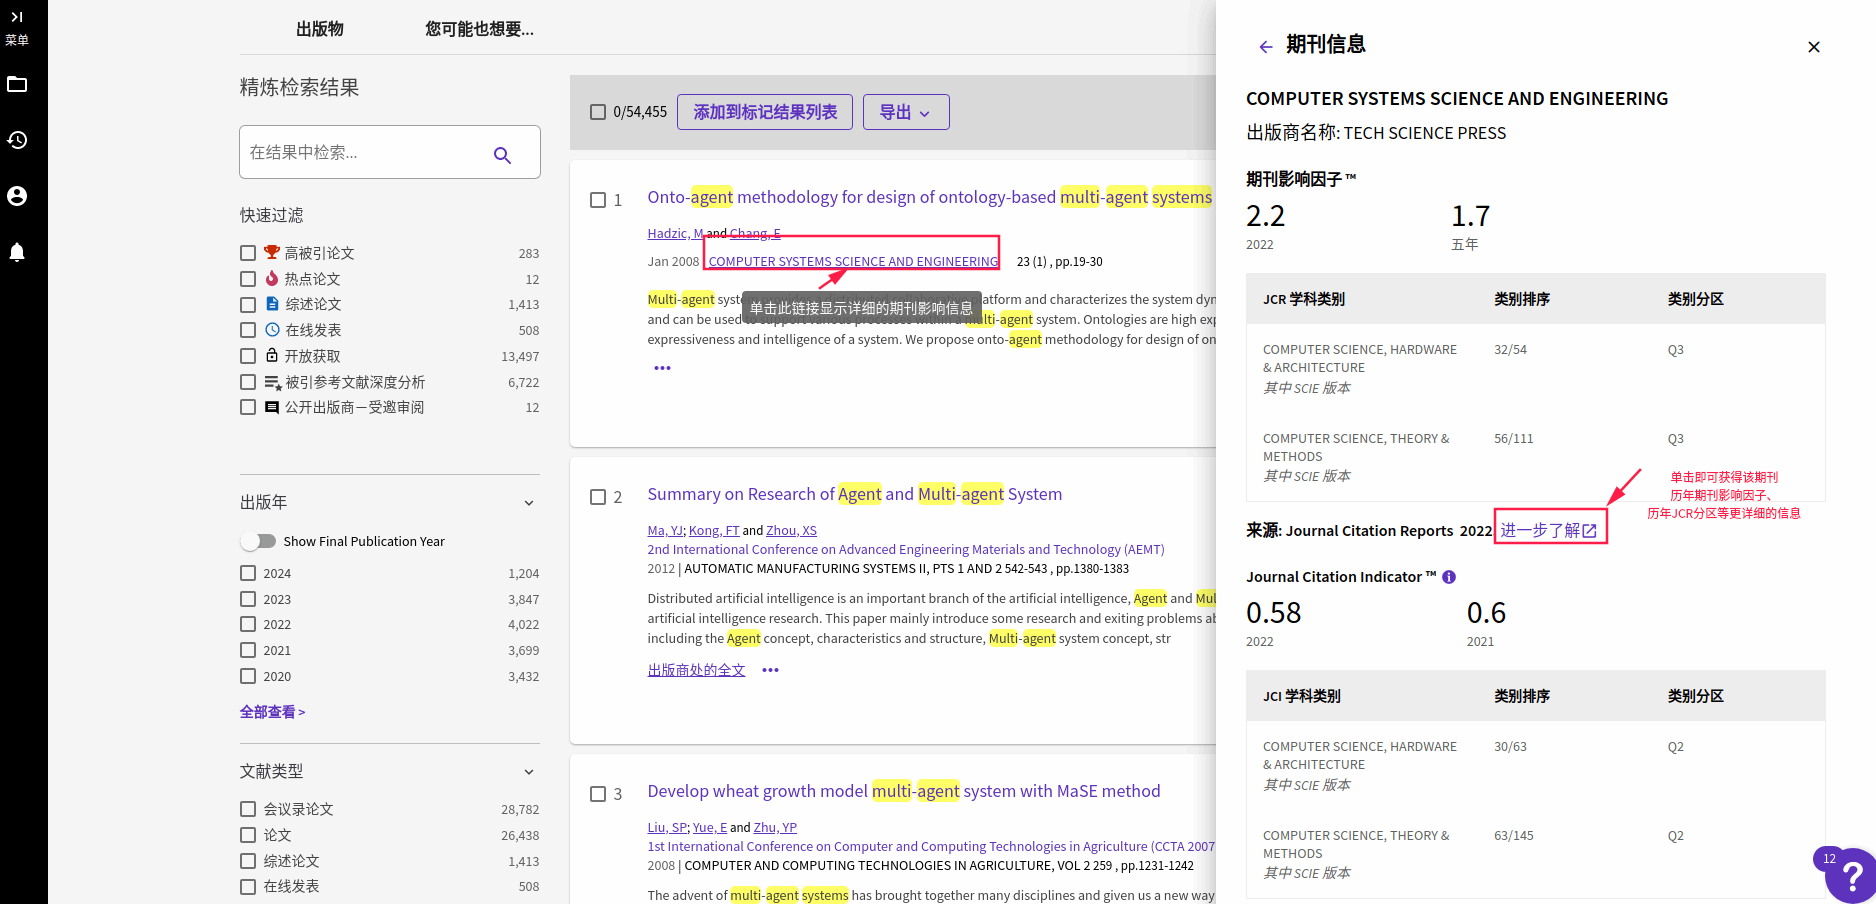
Task: Click the search magnifier icon in results box
Action: coord(502,155)
